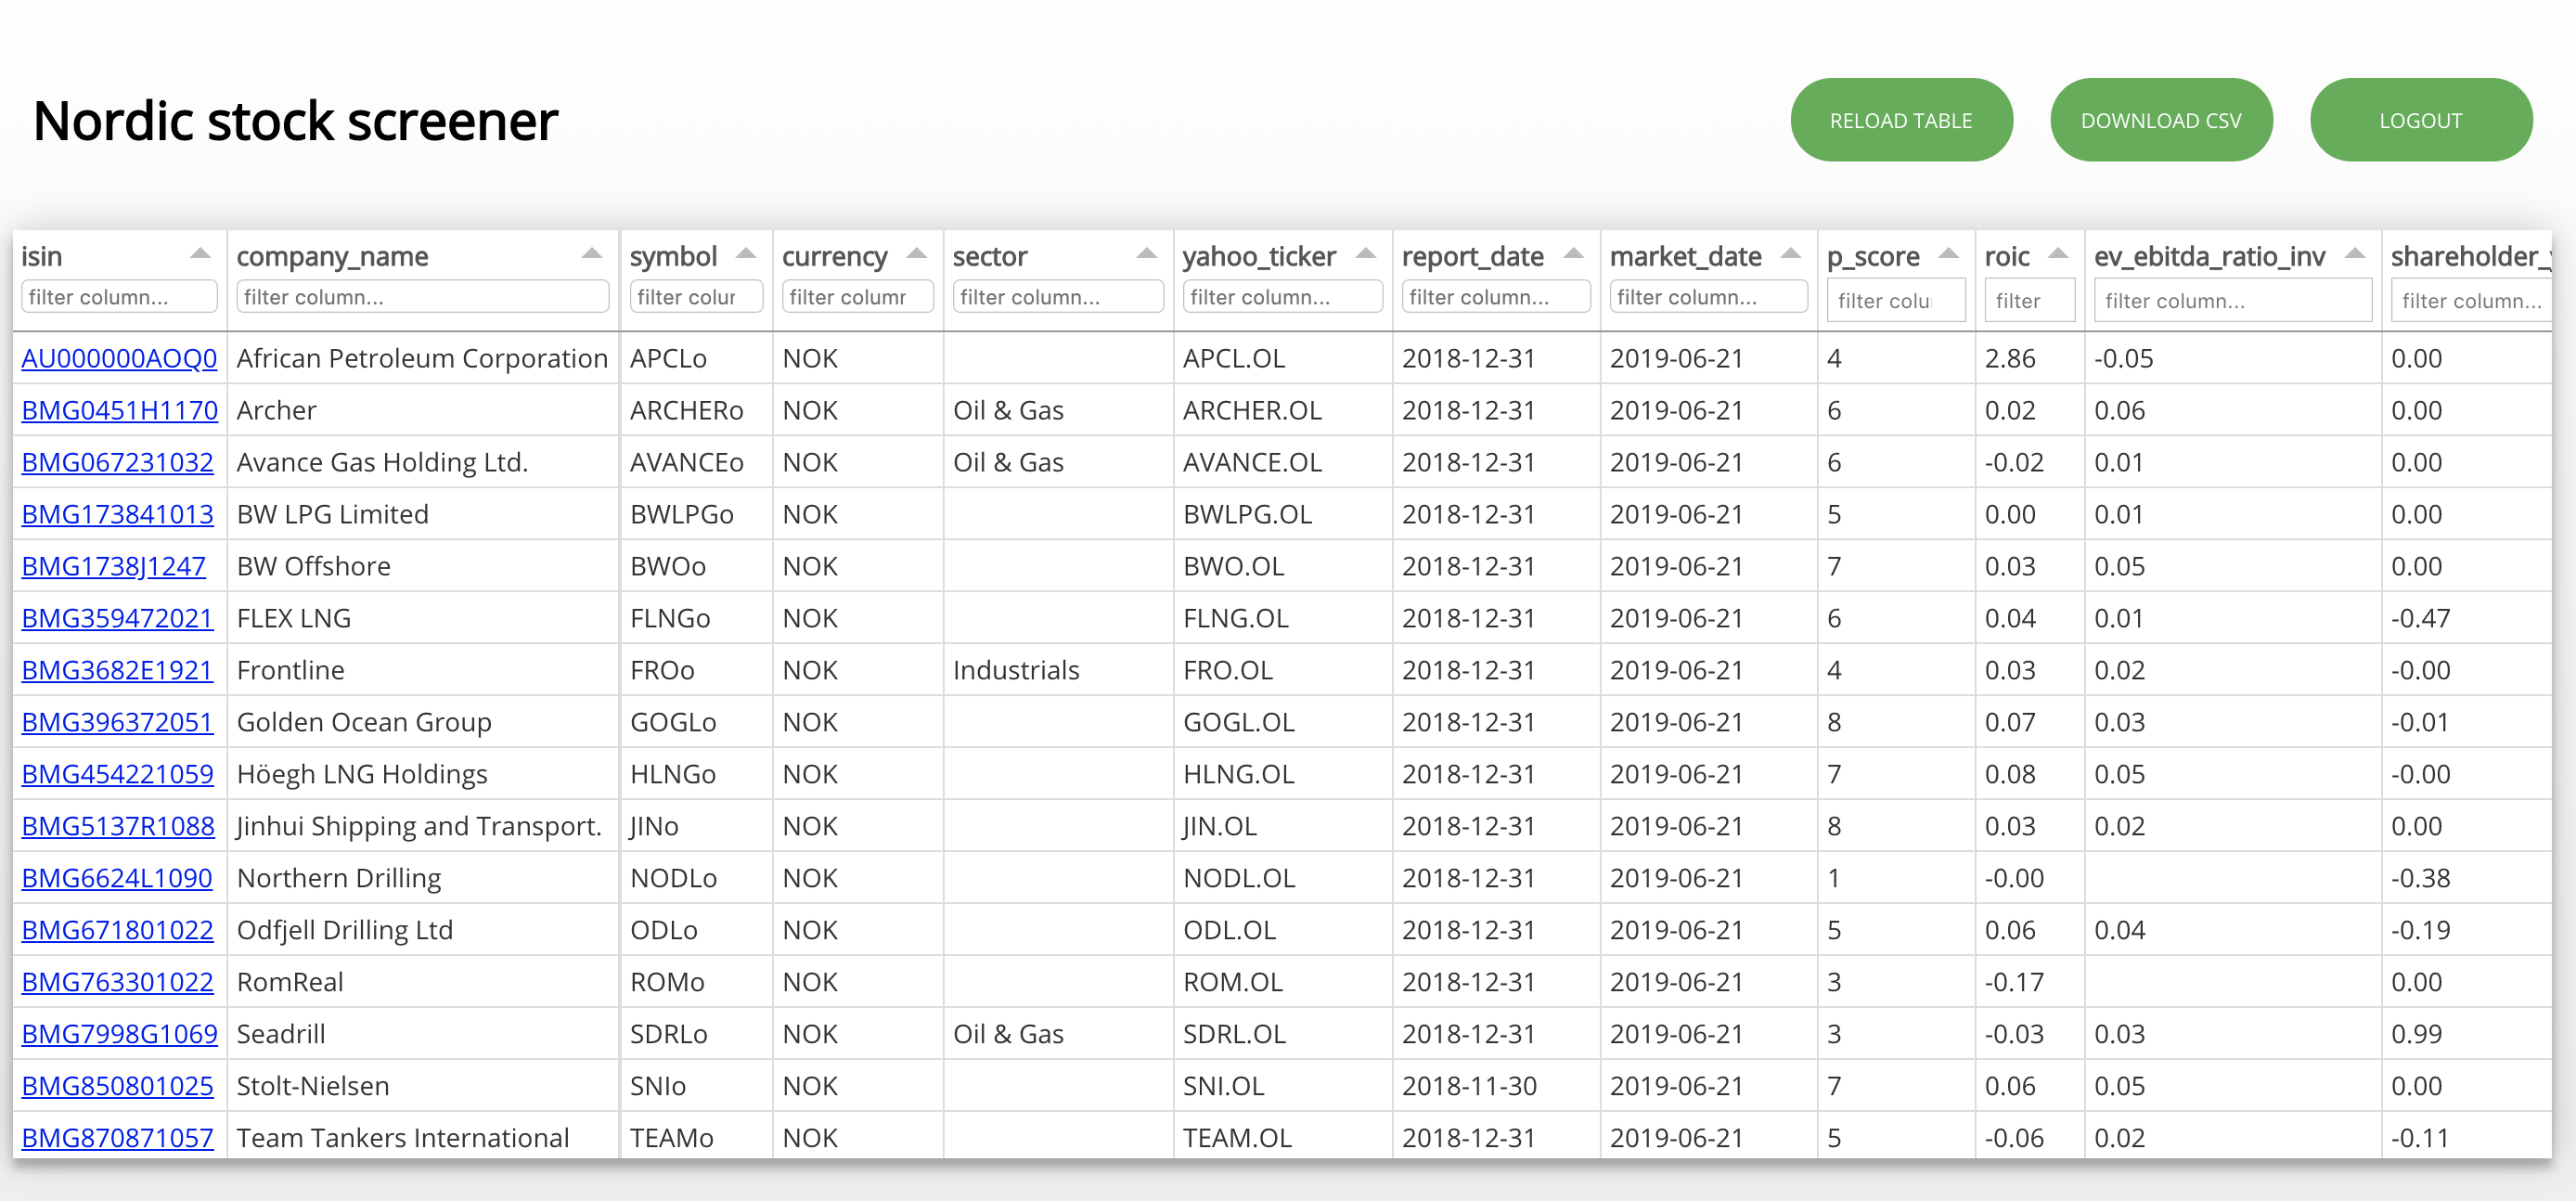The image size is (2576, 1201).
Task: Sort by company_name column arrow
Action: (x=592, y=255)
